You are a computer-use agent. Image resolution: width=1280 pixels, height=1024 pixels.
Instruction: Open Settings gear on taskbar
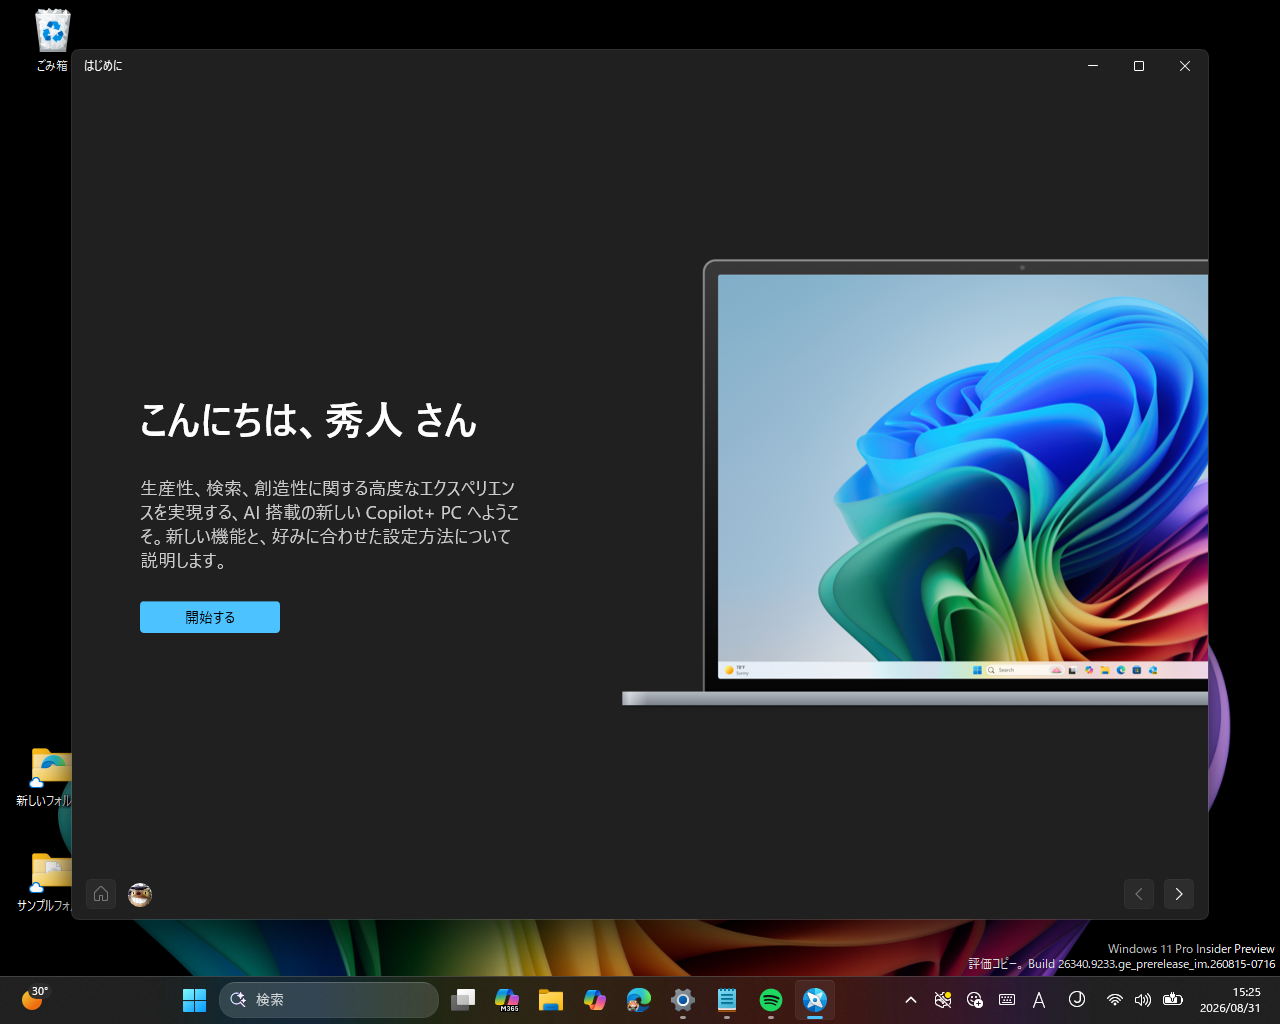click(683, 1000)
